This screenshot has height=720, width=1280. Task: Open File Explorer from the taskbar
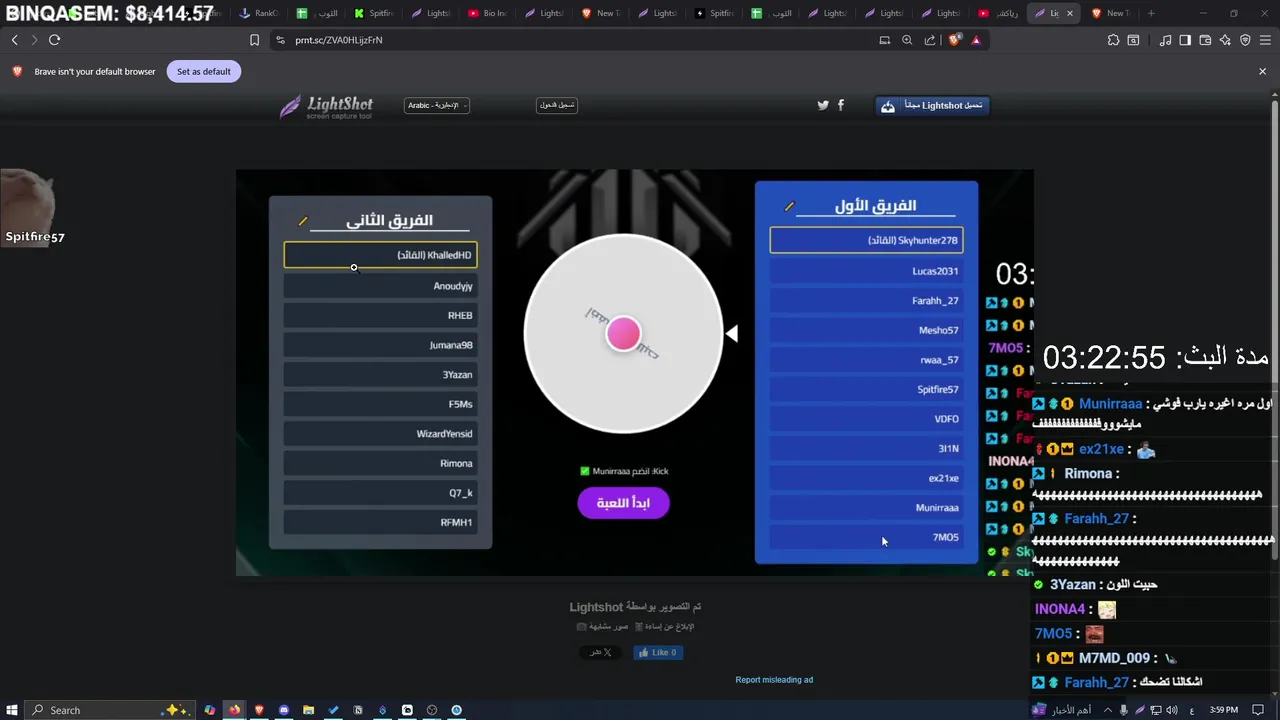[x=308, y=710]
